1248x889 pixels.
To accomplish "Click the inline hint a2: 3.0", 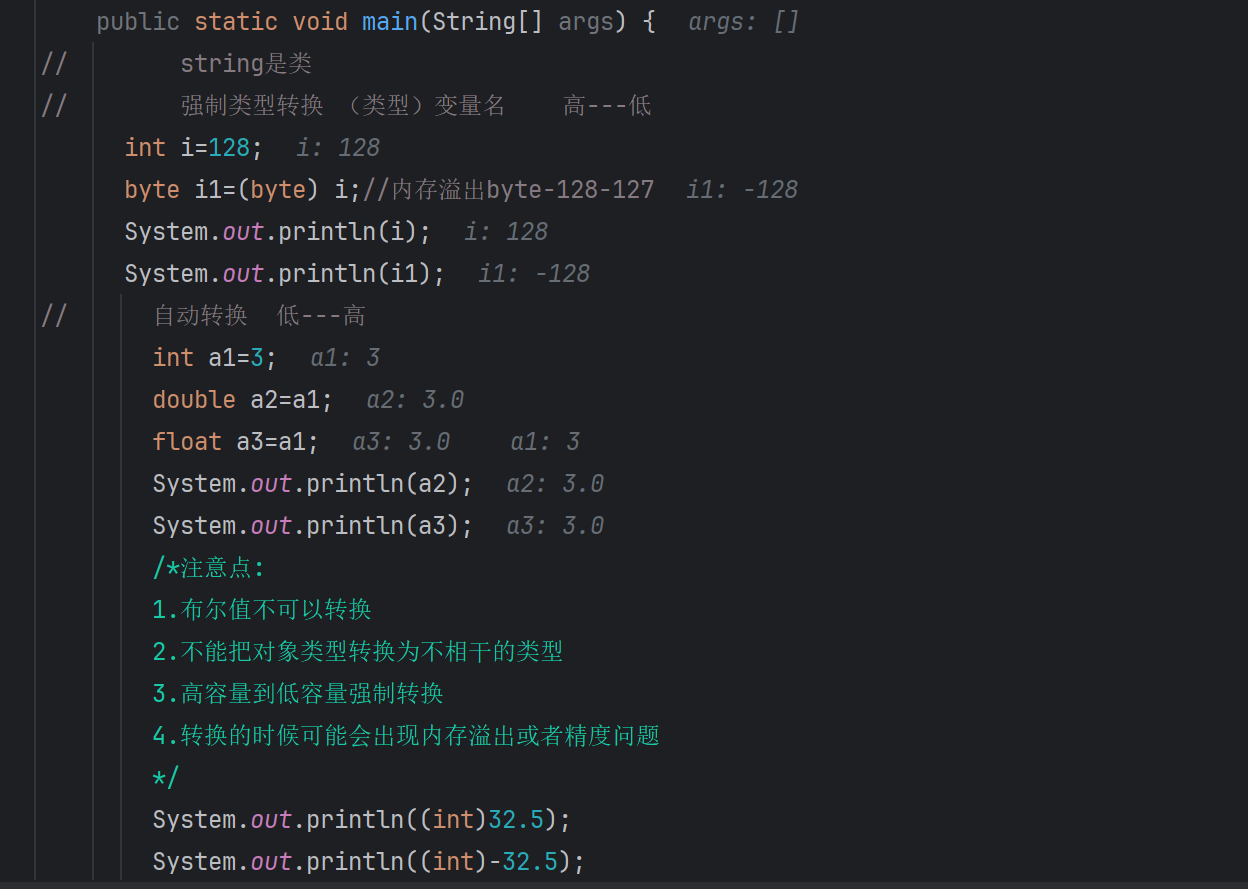I will point(413,398).
